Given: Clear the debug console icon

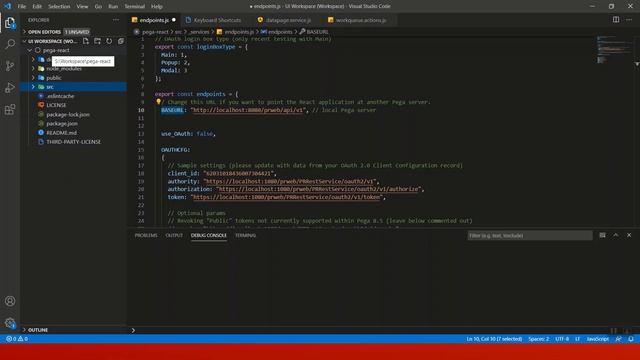Looking at the screenshot, I should [x=602, y=235].
